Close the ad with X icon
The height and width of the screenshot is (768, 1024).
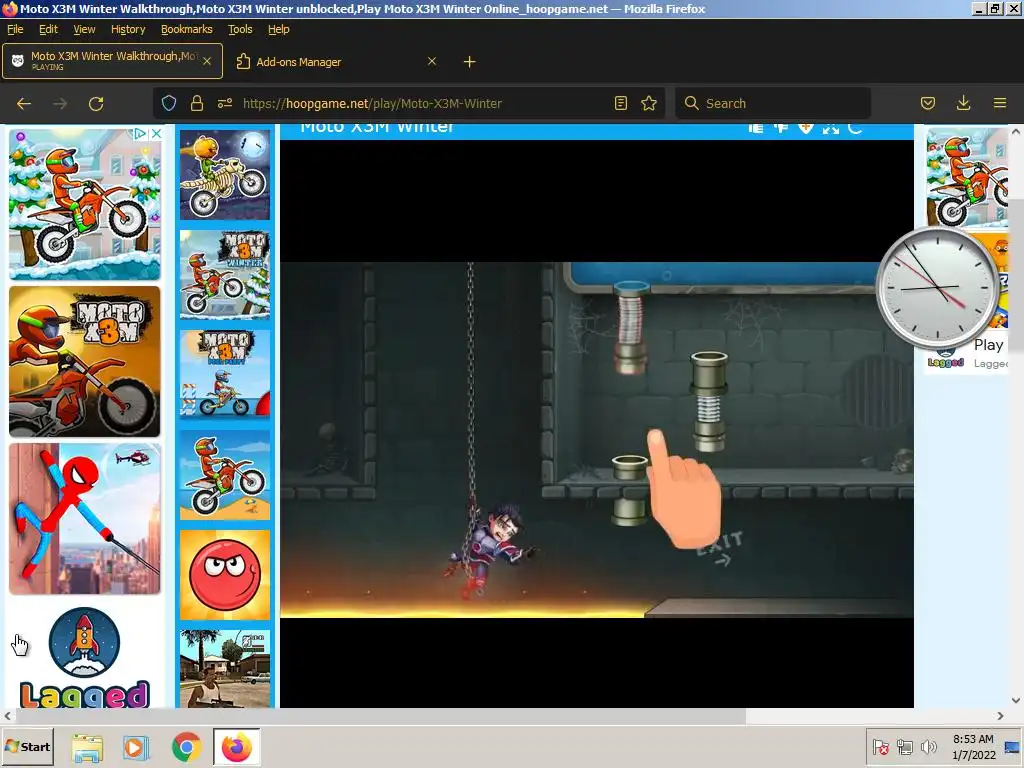click(x=156, y=134)
